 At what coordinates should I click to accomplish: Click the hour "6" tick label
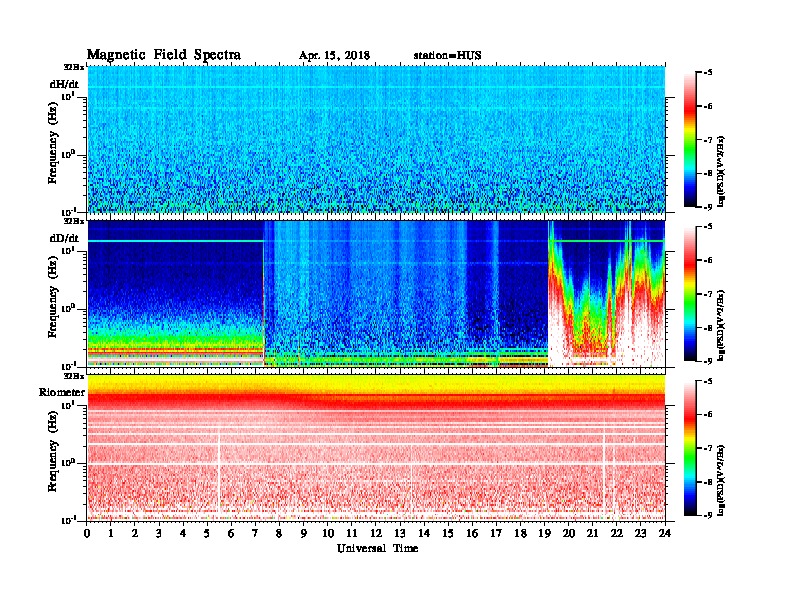click(x=231, y=533)
